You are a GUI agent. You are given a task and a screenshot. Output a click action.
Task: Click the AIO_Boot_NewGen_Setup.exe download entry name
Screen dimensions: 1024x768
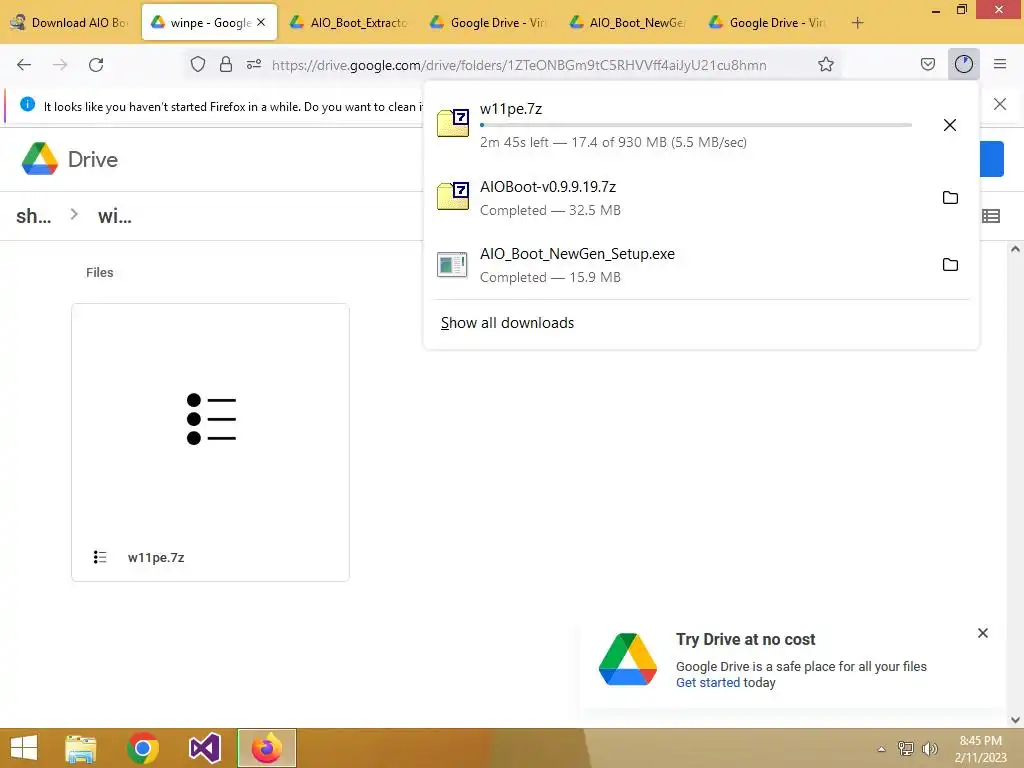577,254
